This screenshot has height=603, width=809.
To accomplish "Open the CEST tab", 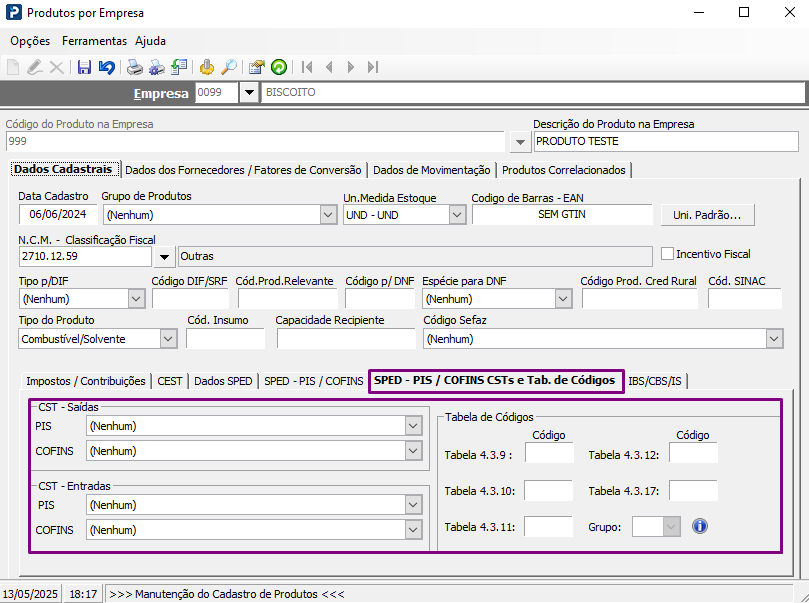I will point(170,381).
